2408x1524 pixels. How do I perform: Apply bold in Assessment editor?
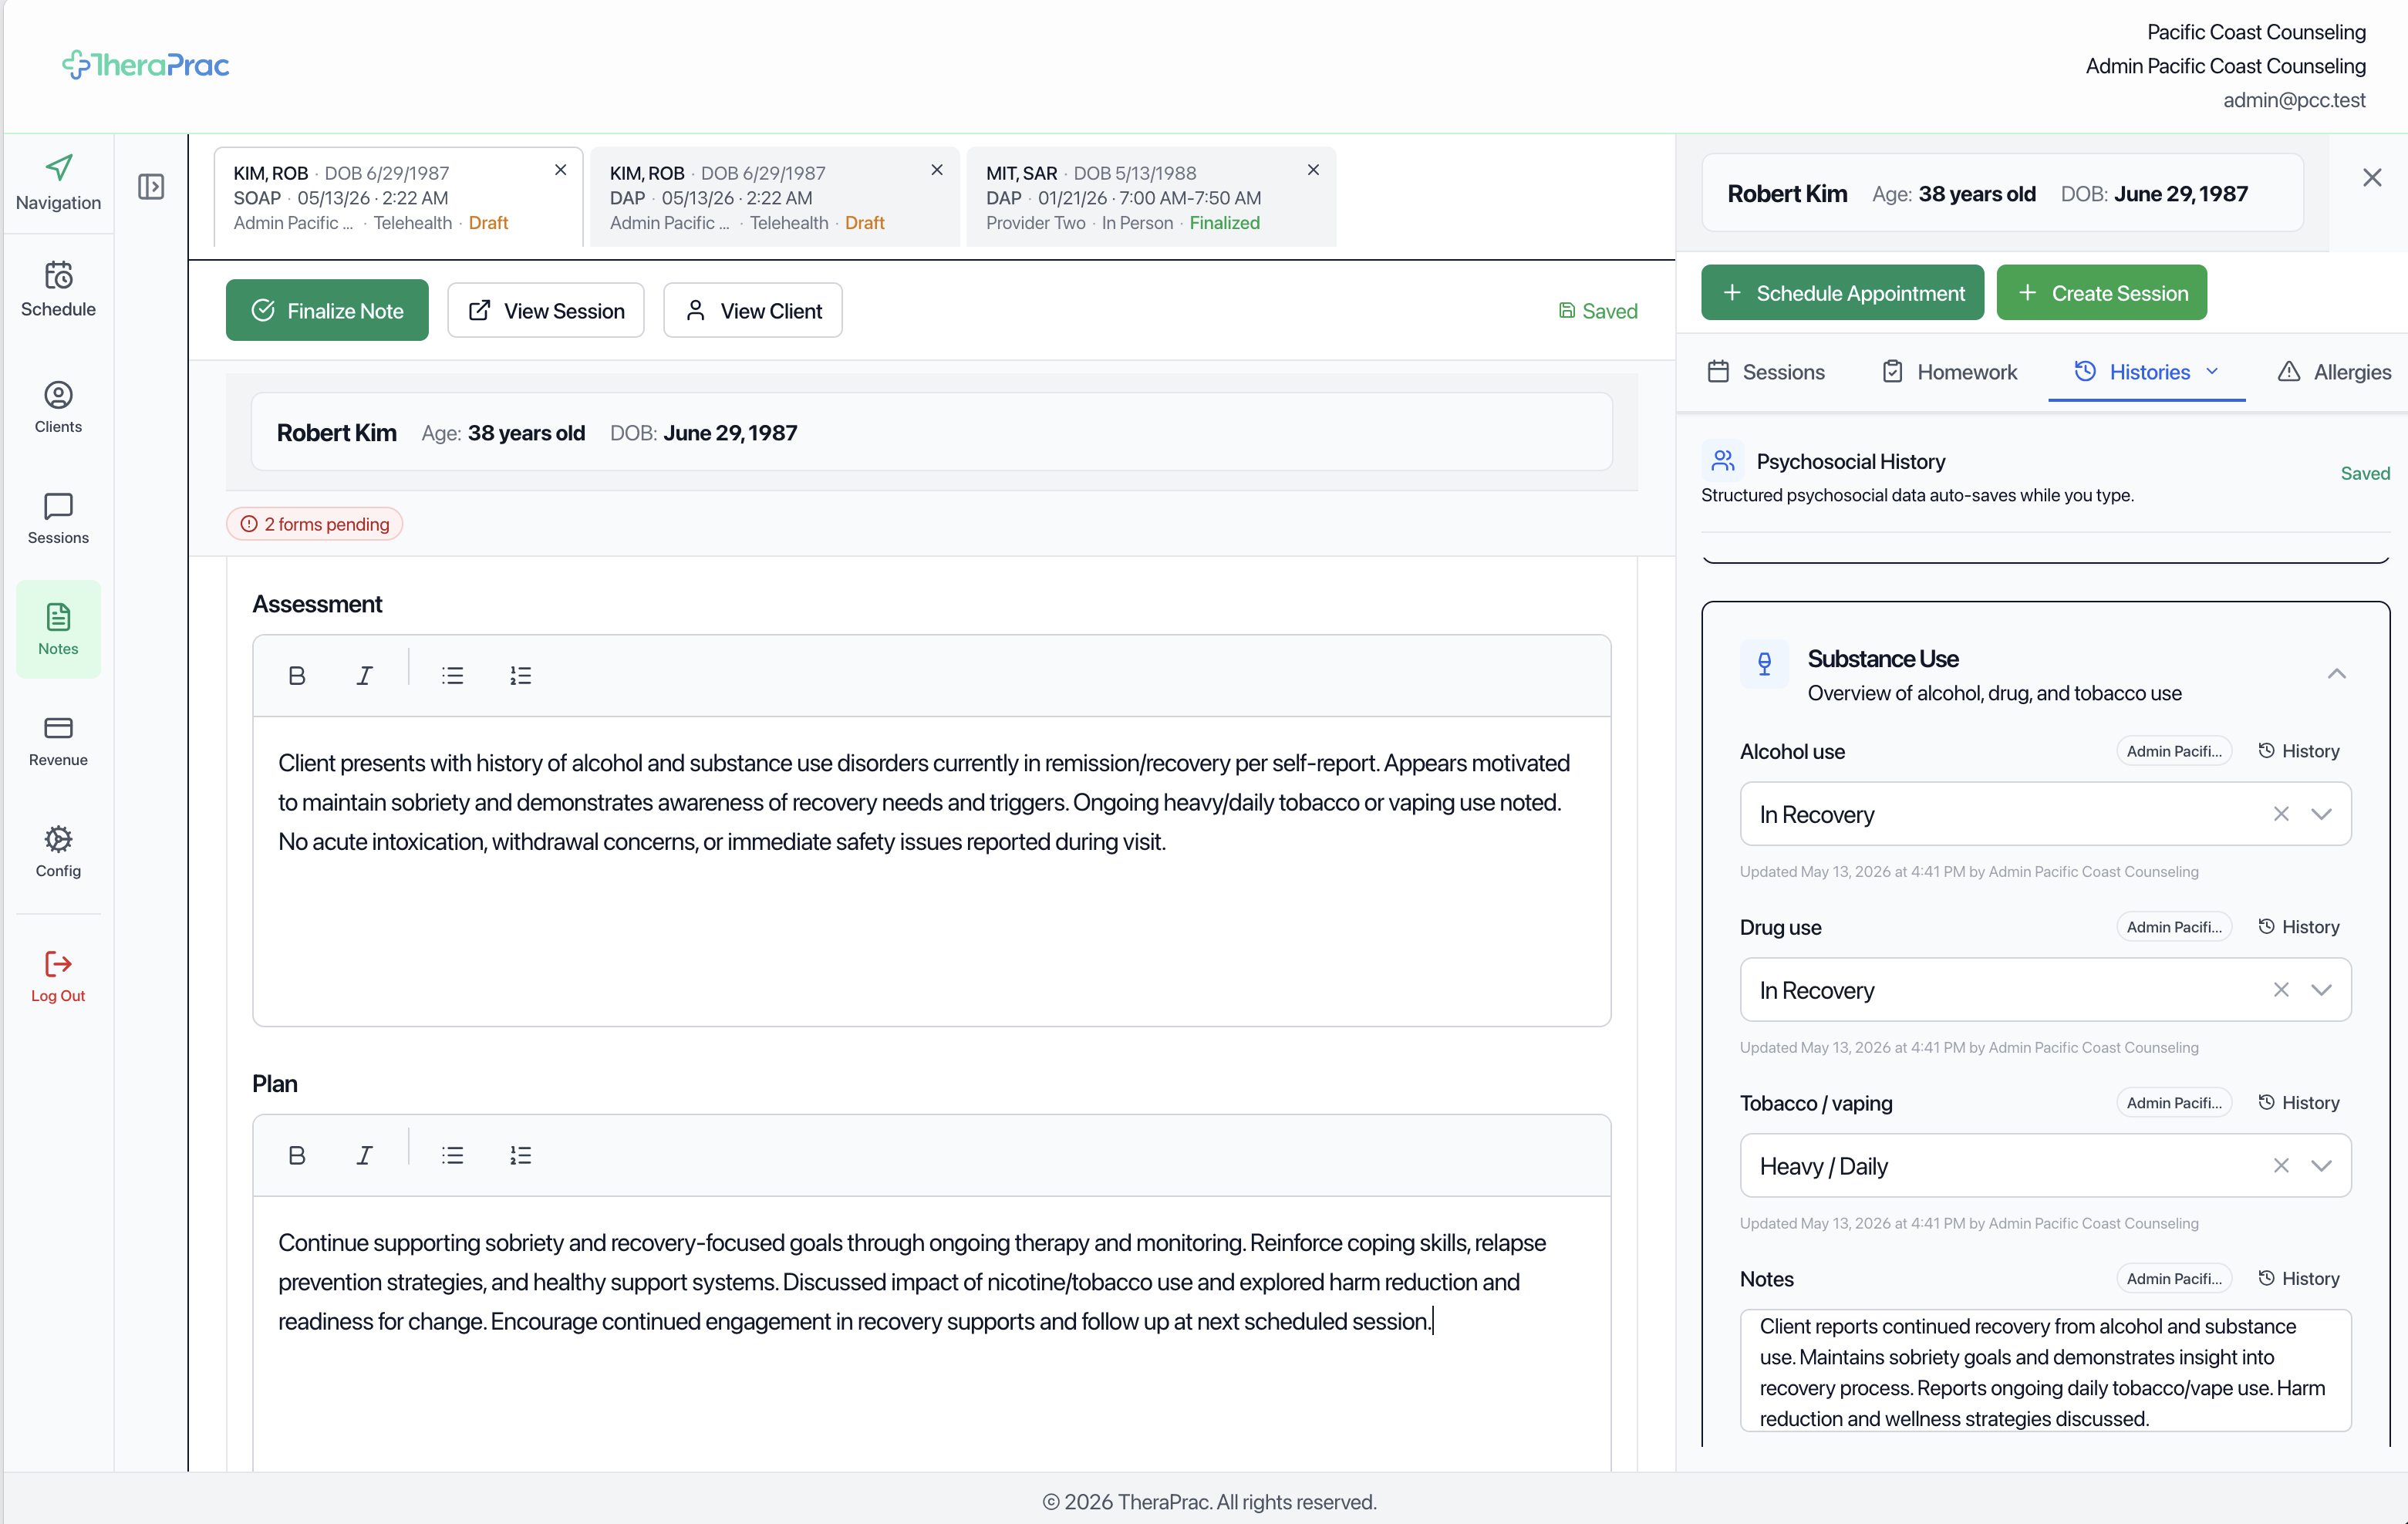[297, 676]
